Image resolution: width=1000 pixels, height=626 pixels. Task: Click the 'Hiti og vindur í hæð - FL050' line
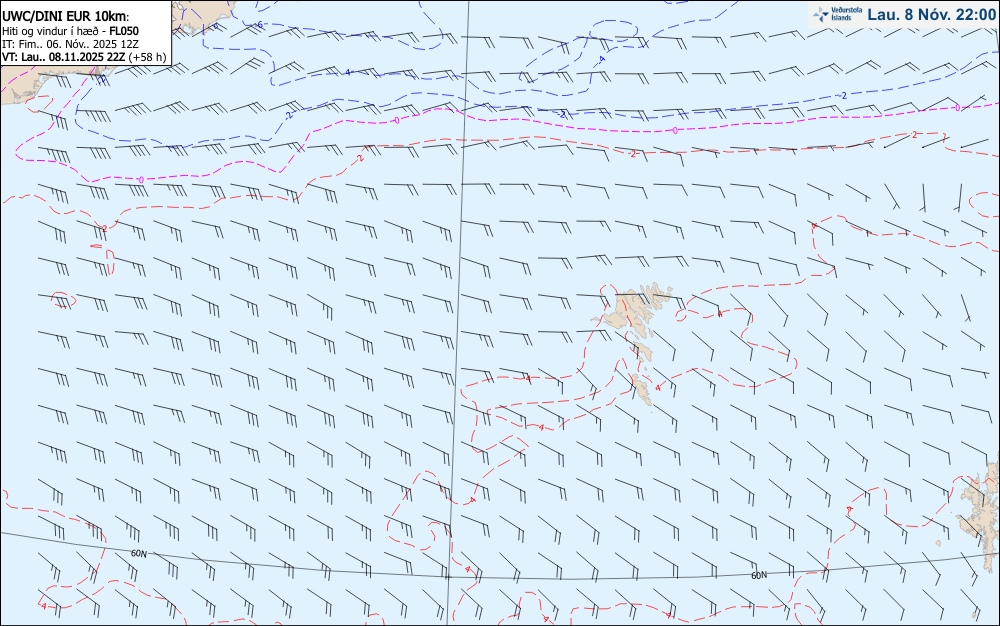(70, 31)
